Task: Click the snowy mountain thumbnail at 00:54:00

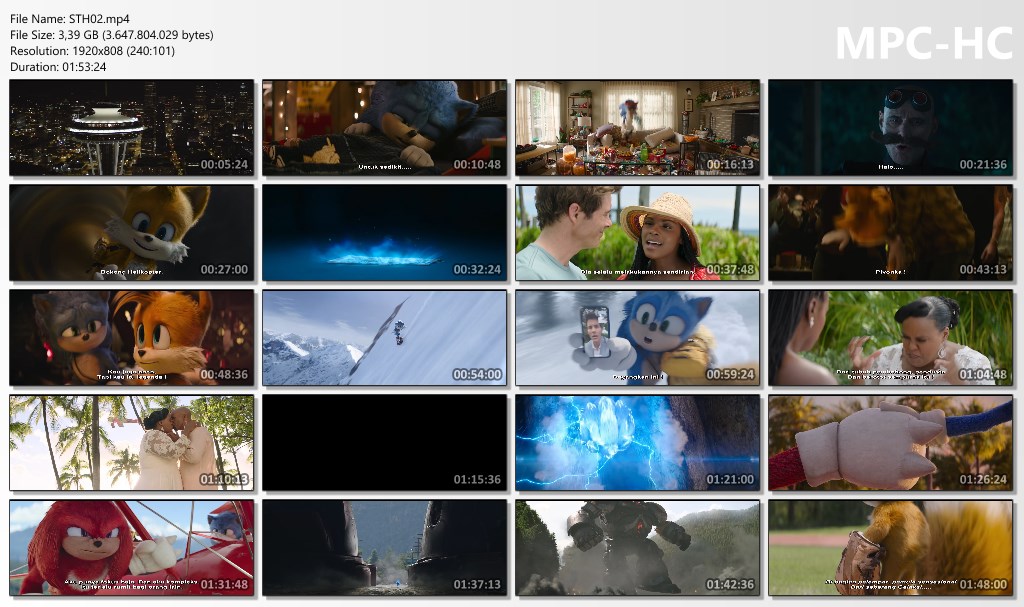Action: [x=385, y=338]
